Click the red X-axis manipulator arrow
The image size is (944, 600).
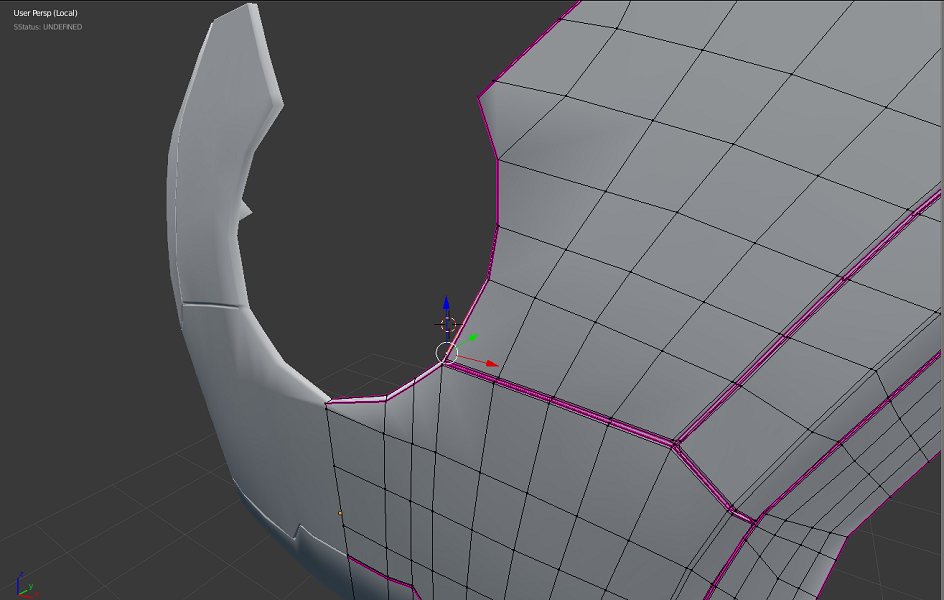point(492,363)
